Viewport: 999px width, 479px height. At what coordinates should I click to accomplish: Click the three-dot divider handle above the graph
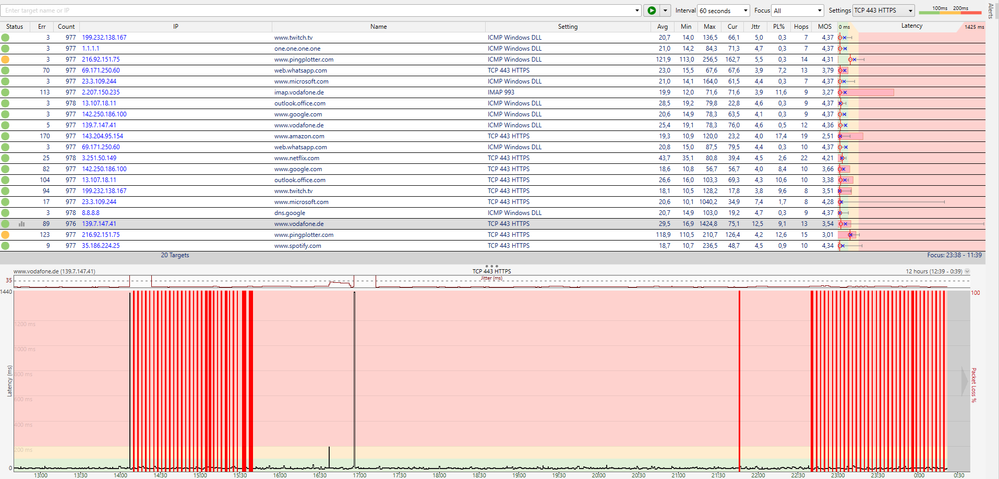(491, 266)
